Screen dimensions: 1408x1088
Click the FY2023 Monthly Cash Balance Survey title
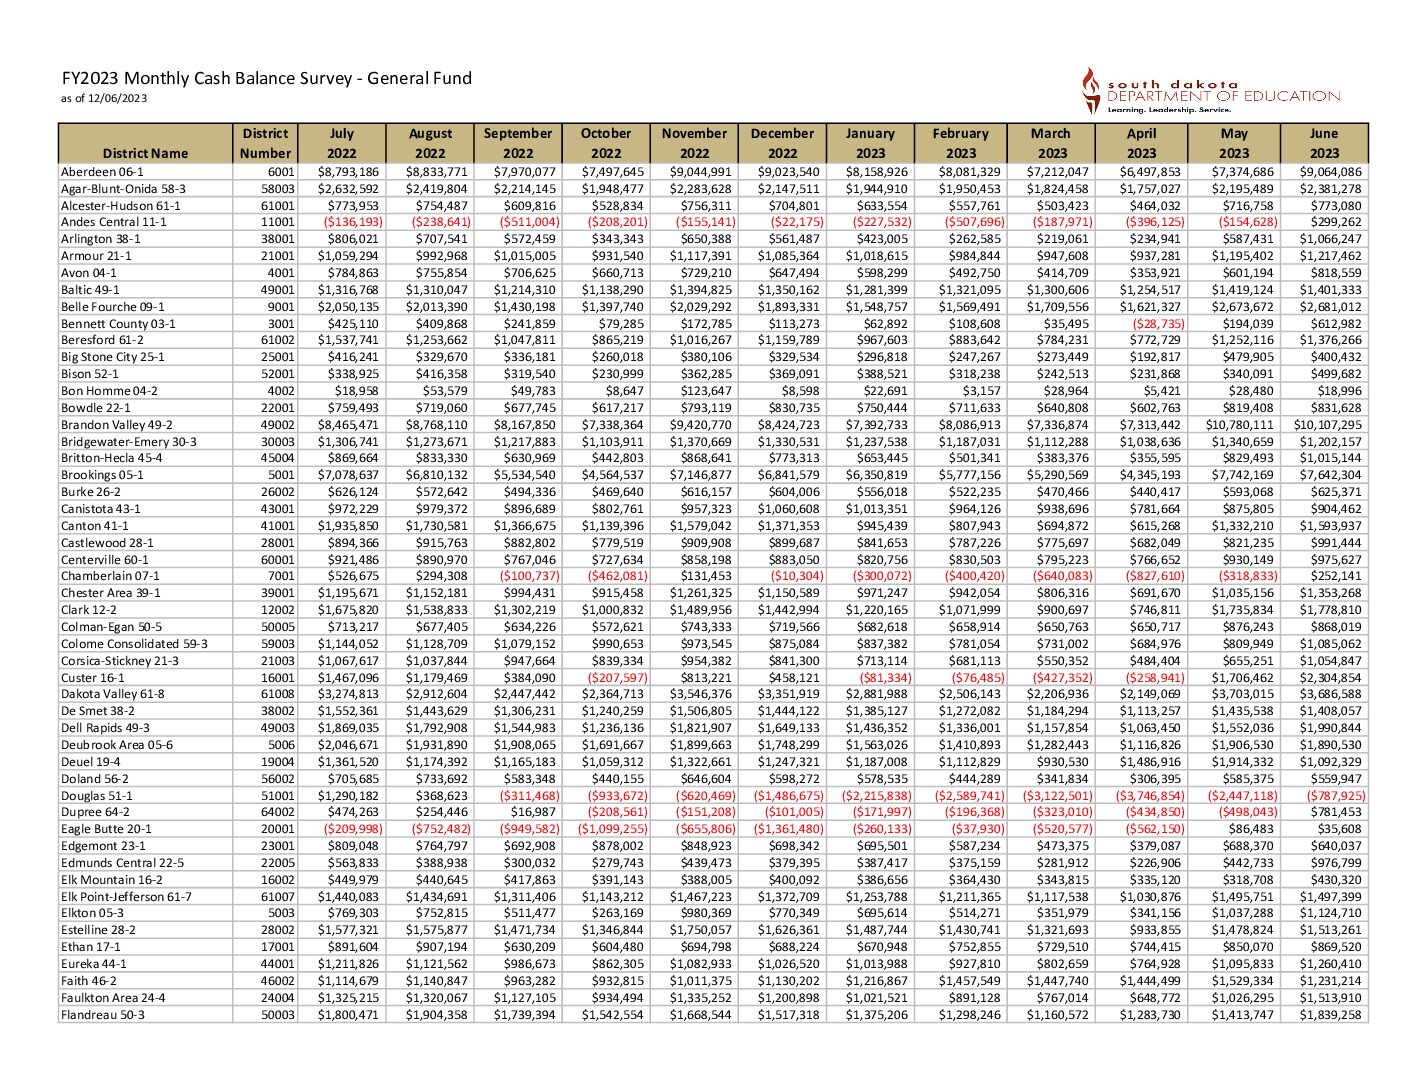pos(266,78)
